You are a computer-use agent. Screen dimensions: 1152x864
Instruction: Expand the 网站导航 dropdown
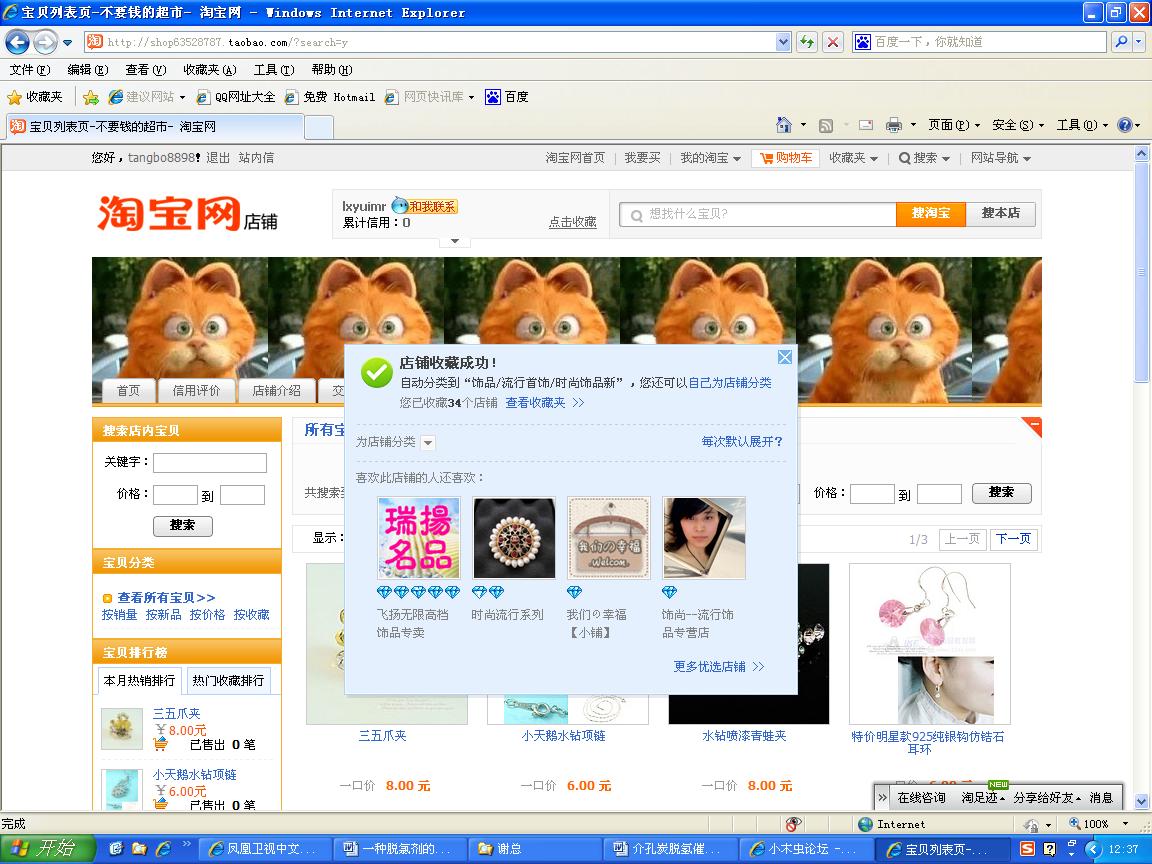pos(1001,158)
